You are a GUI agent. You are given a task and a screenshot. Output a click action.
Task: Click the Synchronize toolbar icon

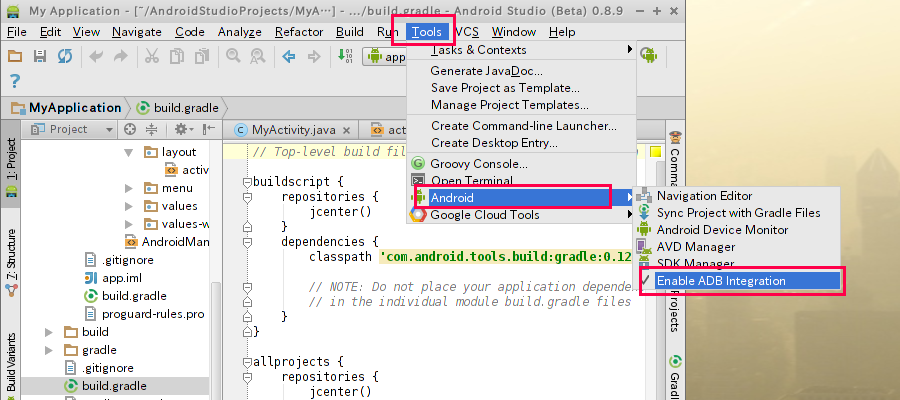[65, 56]
